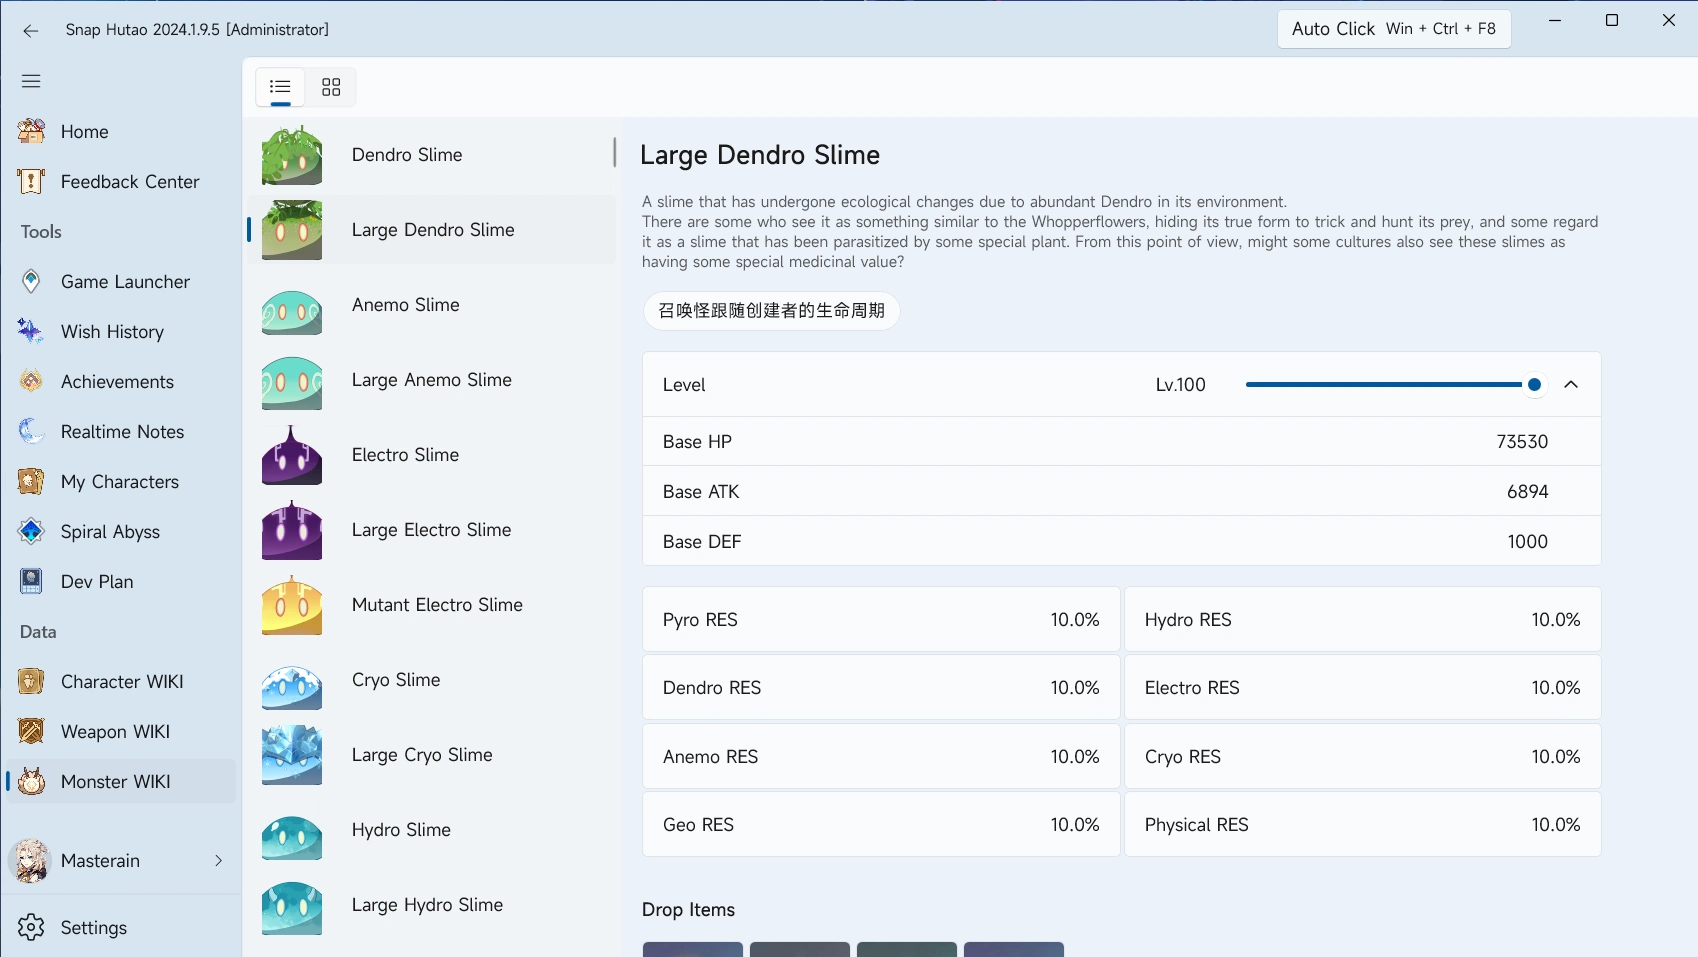
Task: Open Wish History label
Action: [112, 332]
